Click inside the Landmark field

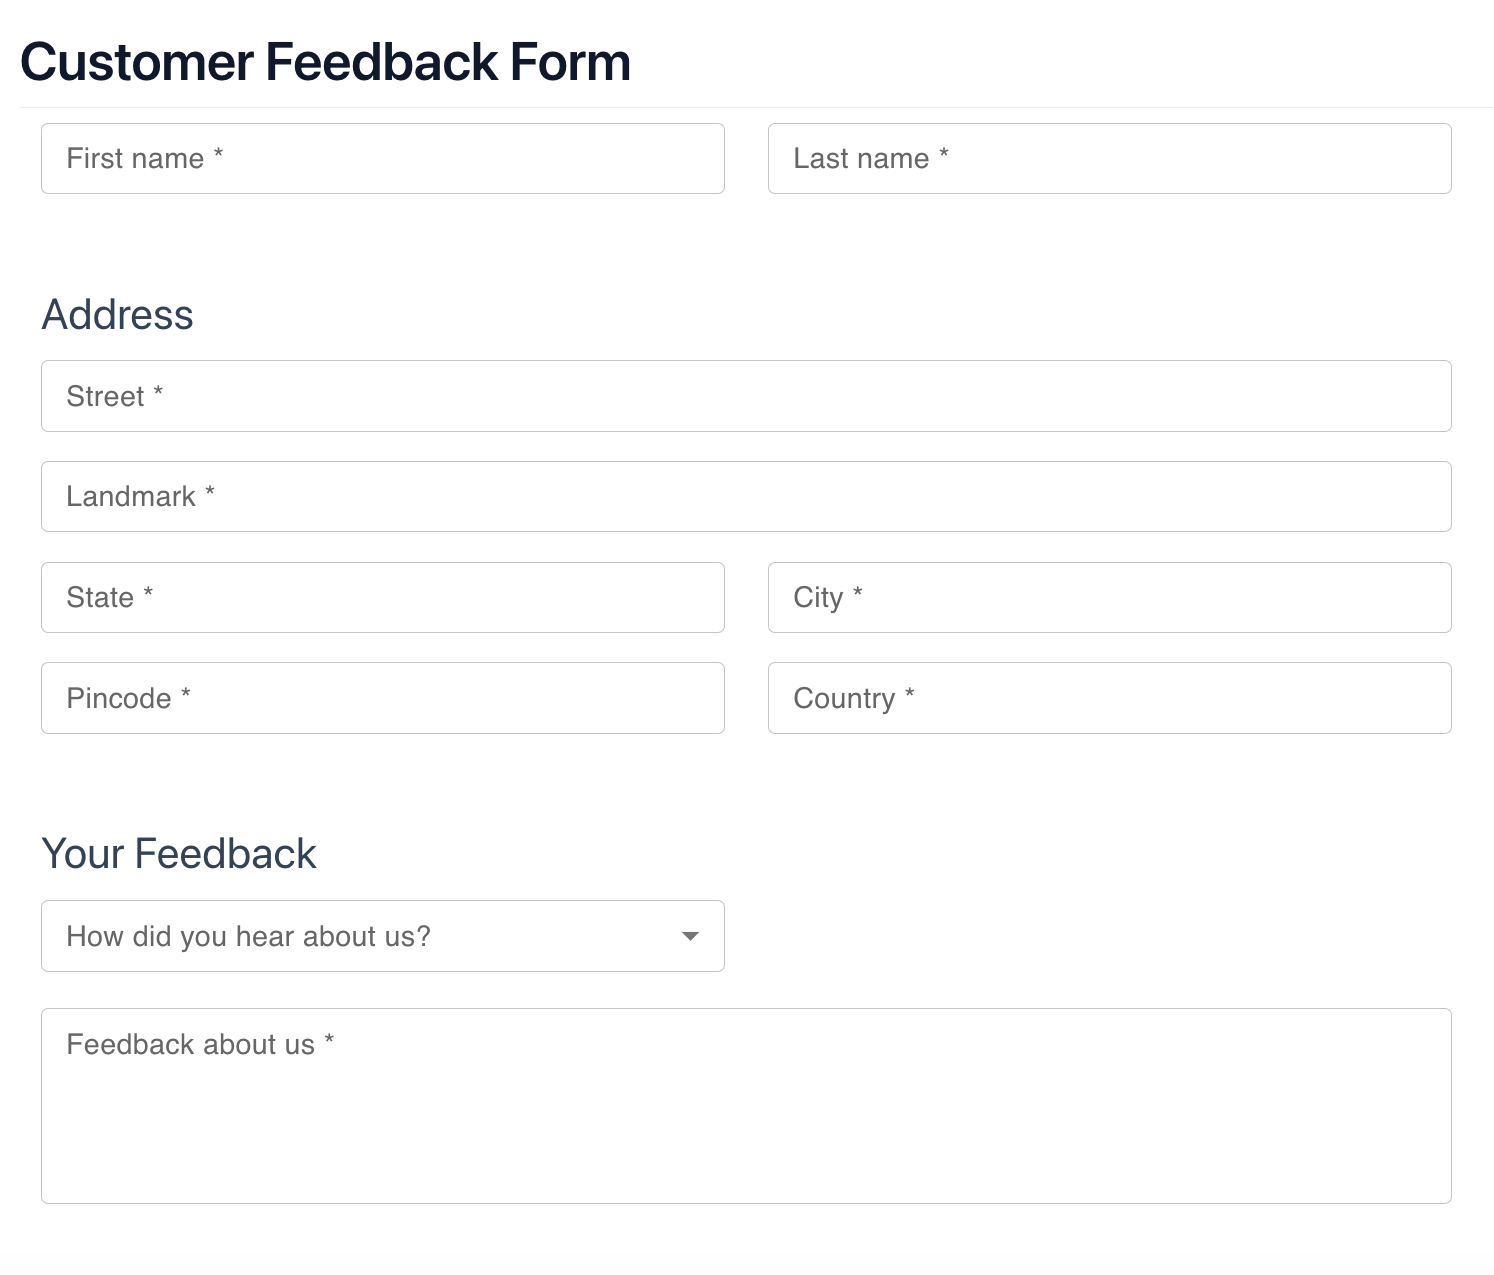click(745, 496)
